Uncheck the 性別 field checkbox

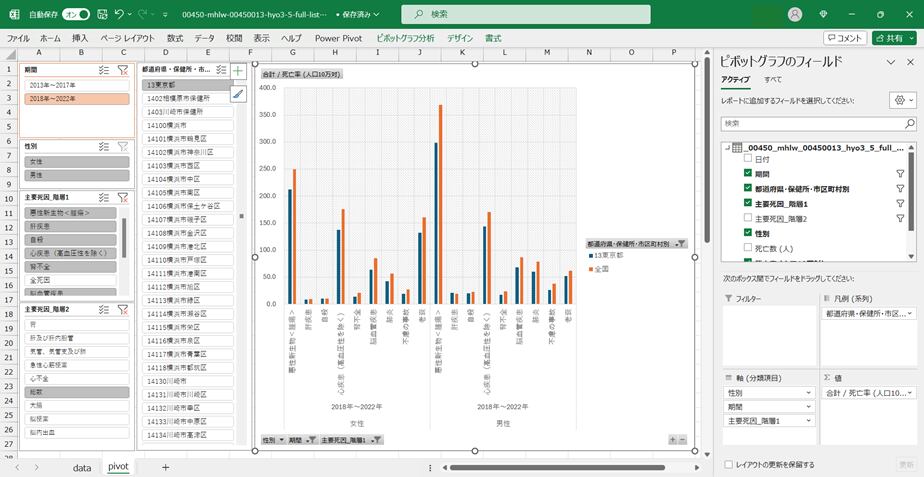click(748, 233)
